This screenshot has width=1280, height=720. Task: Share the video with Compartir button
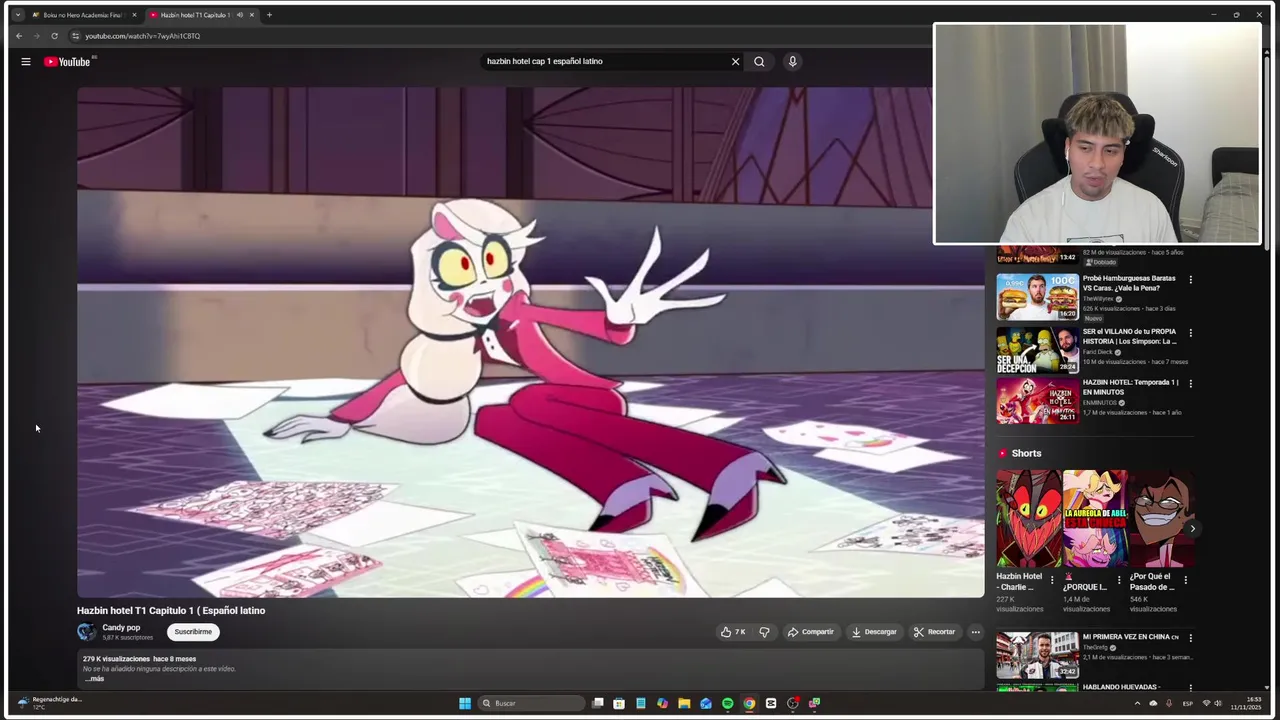(x=810, y=632)
